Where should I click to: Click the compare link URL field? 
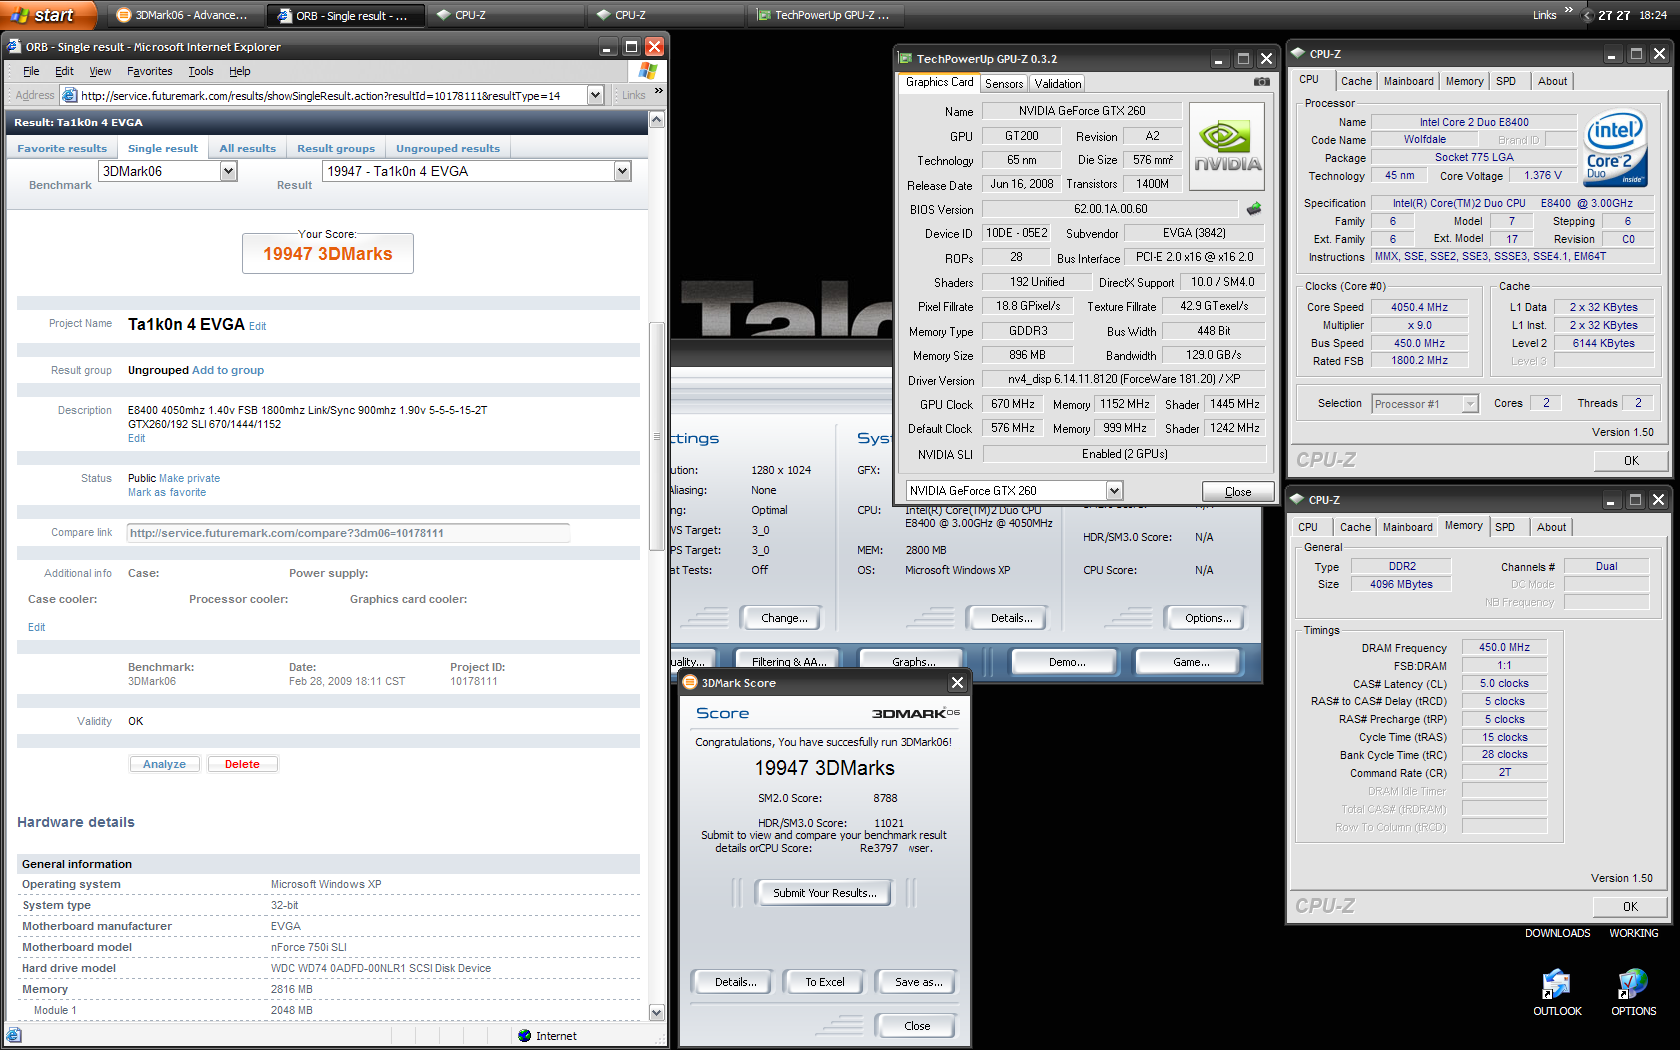coord(348,533)
